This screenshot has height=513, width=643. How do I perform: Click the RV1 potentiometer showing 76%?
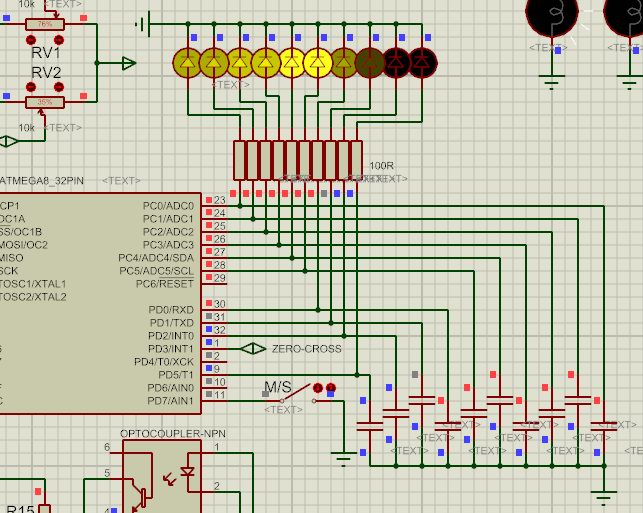click(x=45, y=23)
